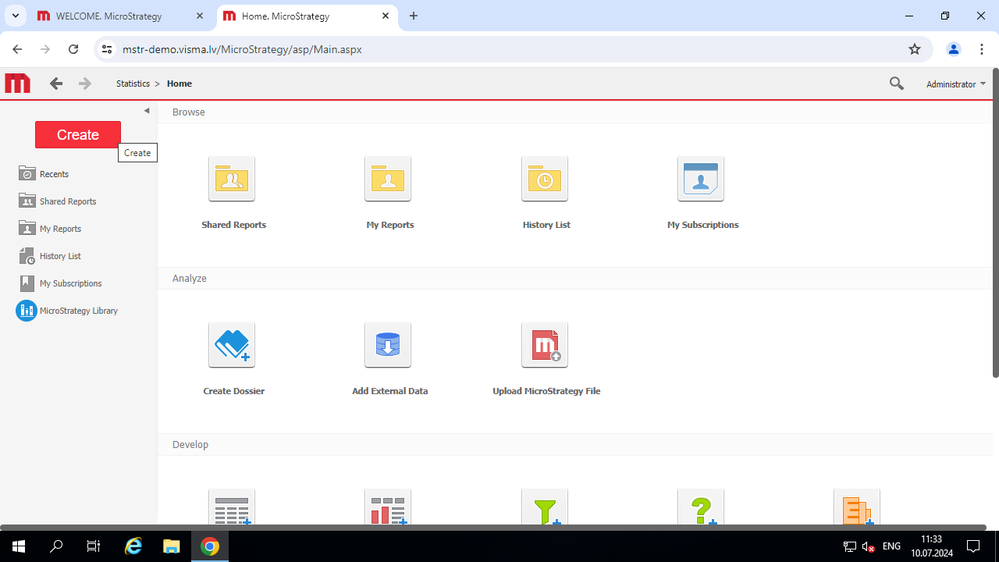Image resolution: width=999 pixels, height=562 pixels.
Task: View site information icon in address bar
Action: point(107,49)
